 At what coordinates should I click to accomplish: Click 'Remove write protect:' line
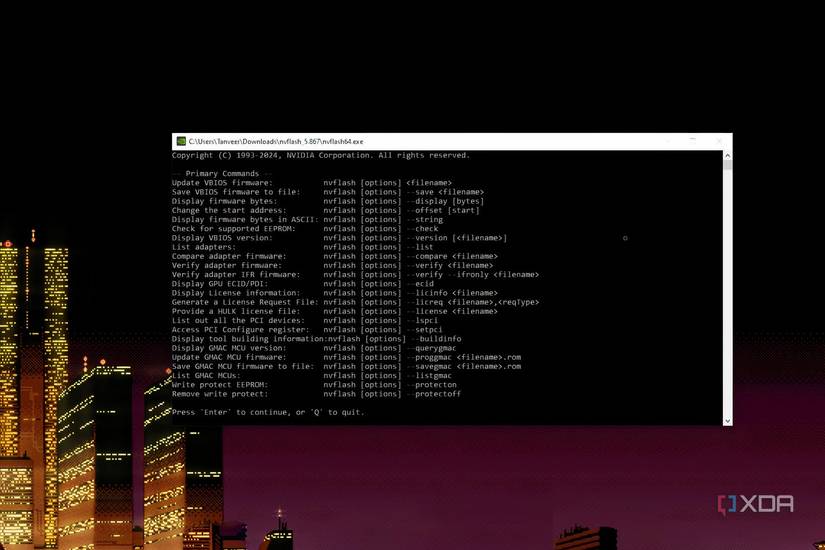pos(316,394)
